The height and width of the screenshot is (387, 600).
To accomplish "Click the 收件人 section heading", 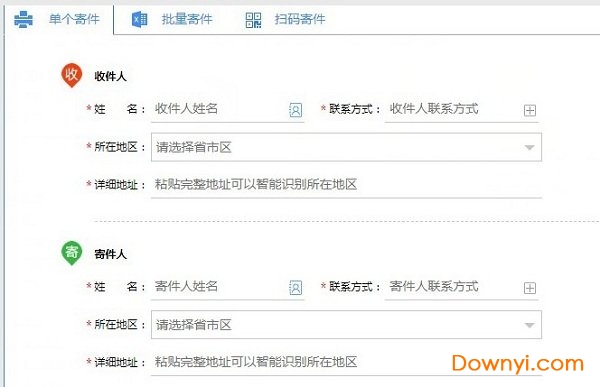I will pos(110,76).
